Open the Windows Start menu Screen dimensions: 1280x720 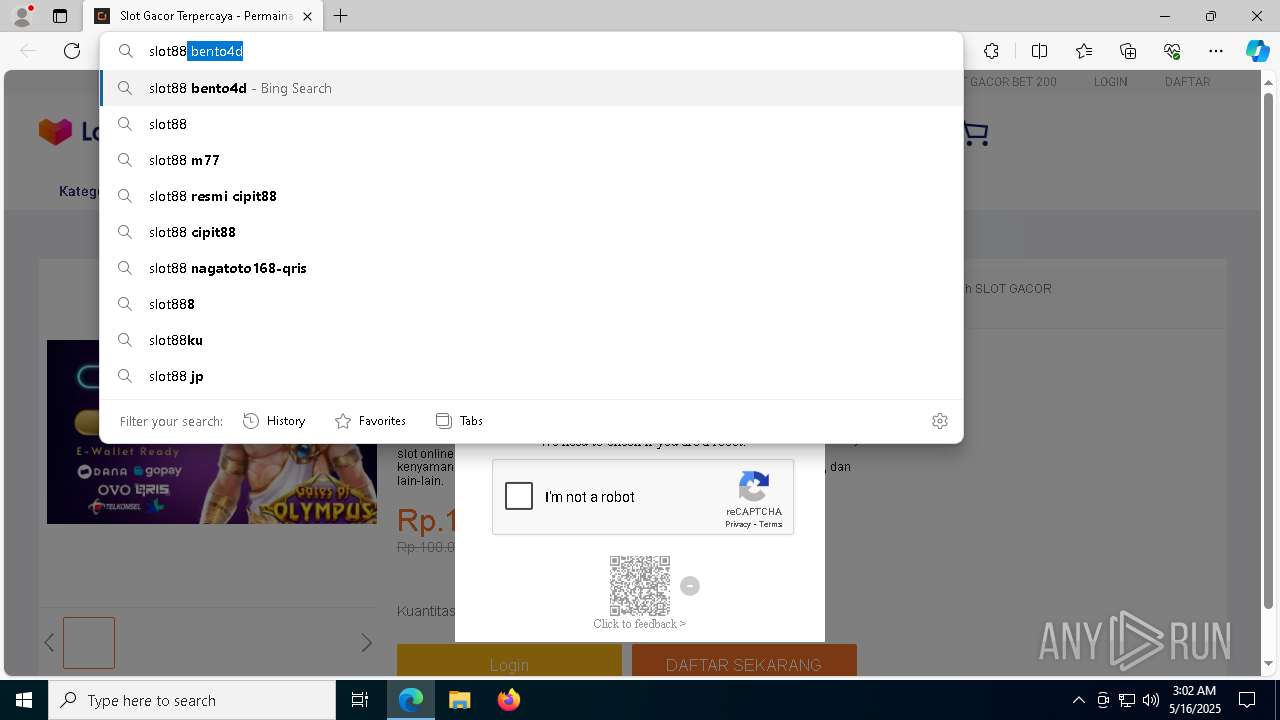coord(24,700)
